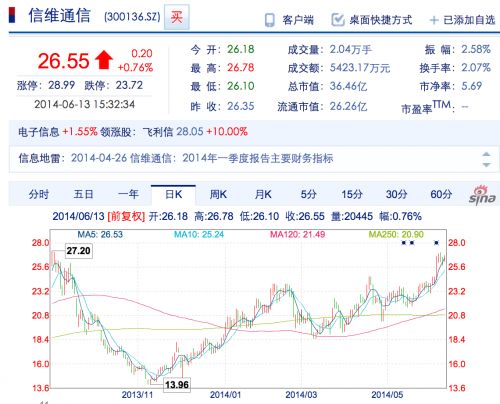Select the 月K chart tab
Image resolution: width=500 pixels, height=404 pixels.
pyautogui.click(x=263, y=194)
